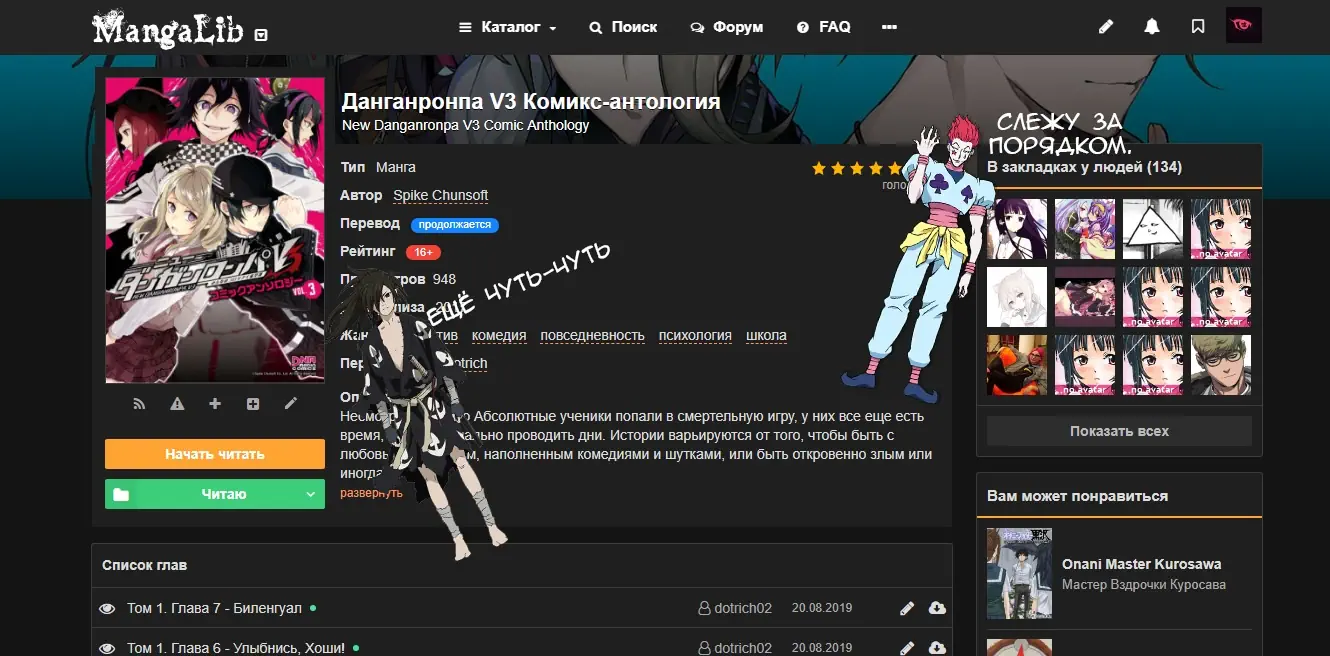Click the views count 948
This screenshot has height=656, width=1330.
coord(444,279)
